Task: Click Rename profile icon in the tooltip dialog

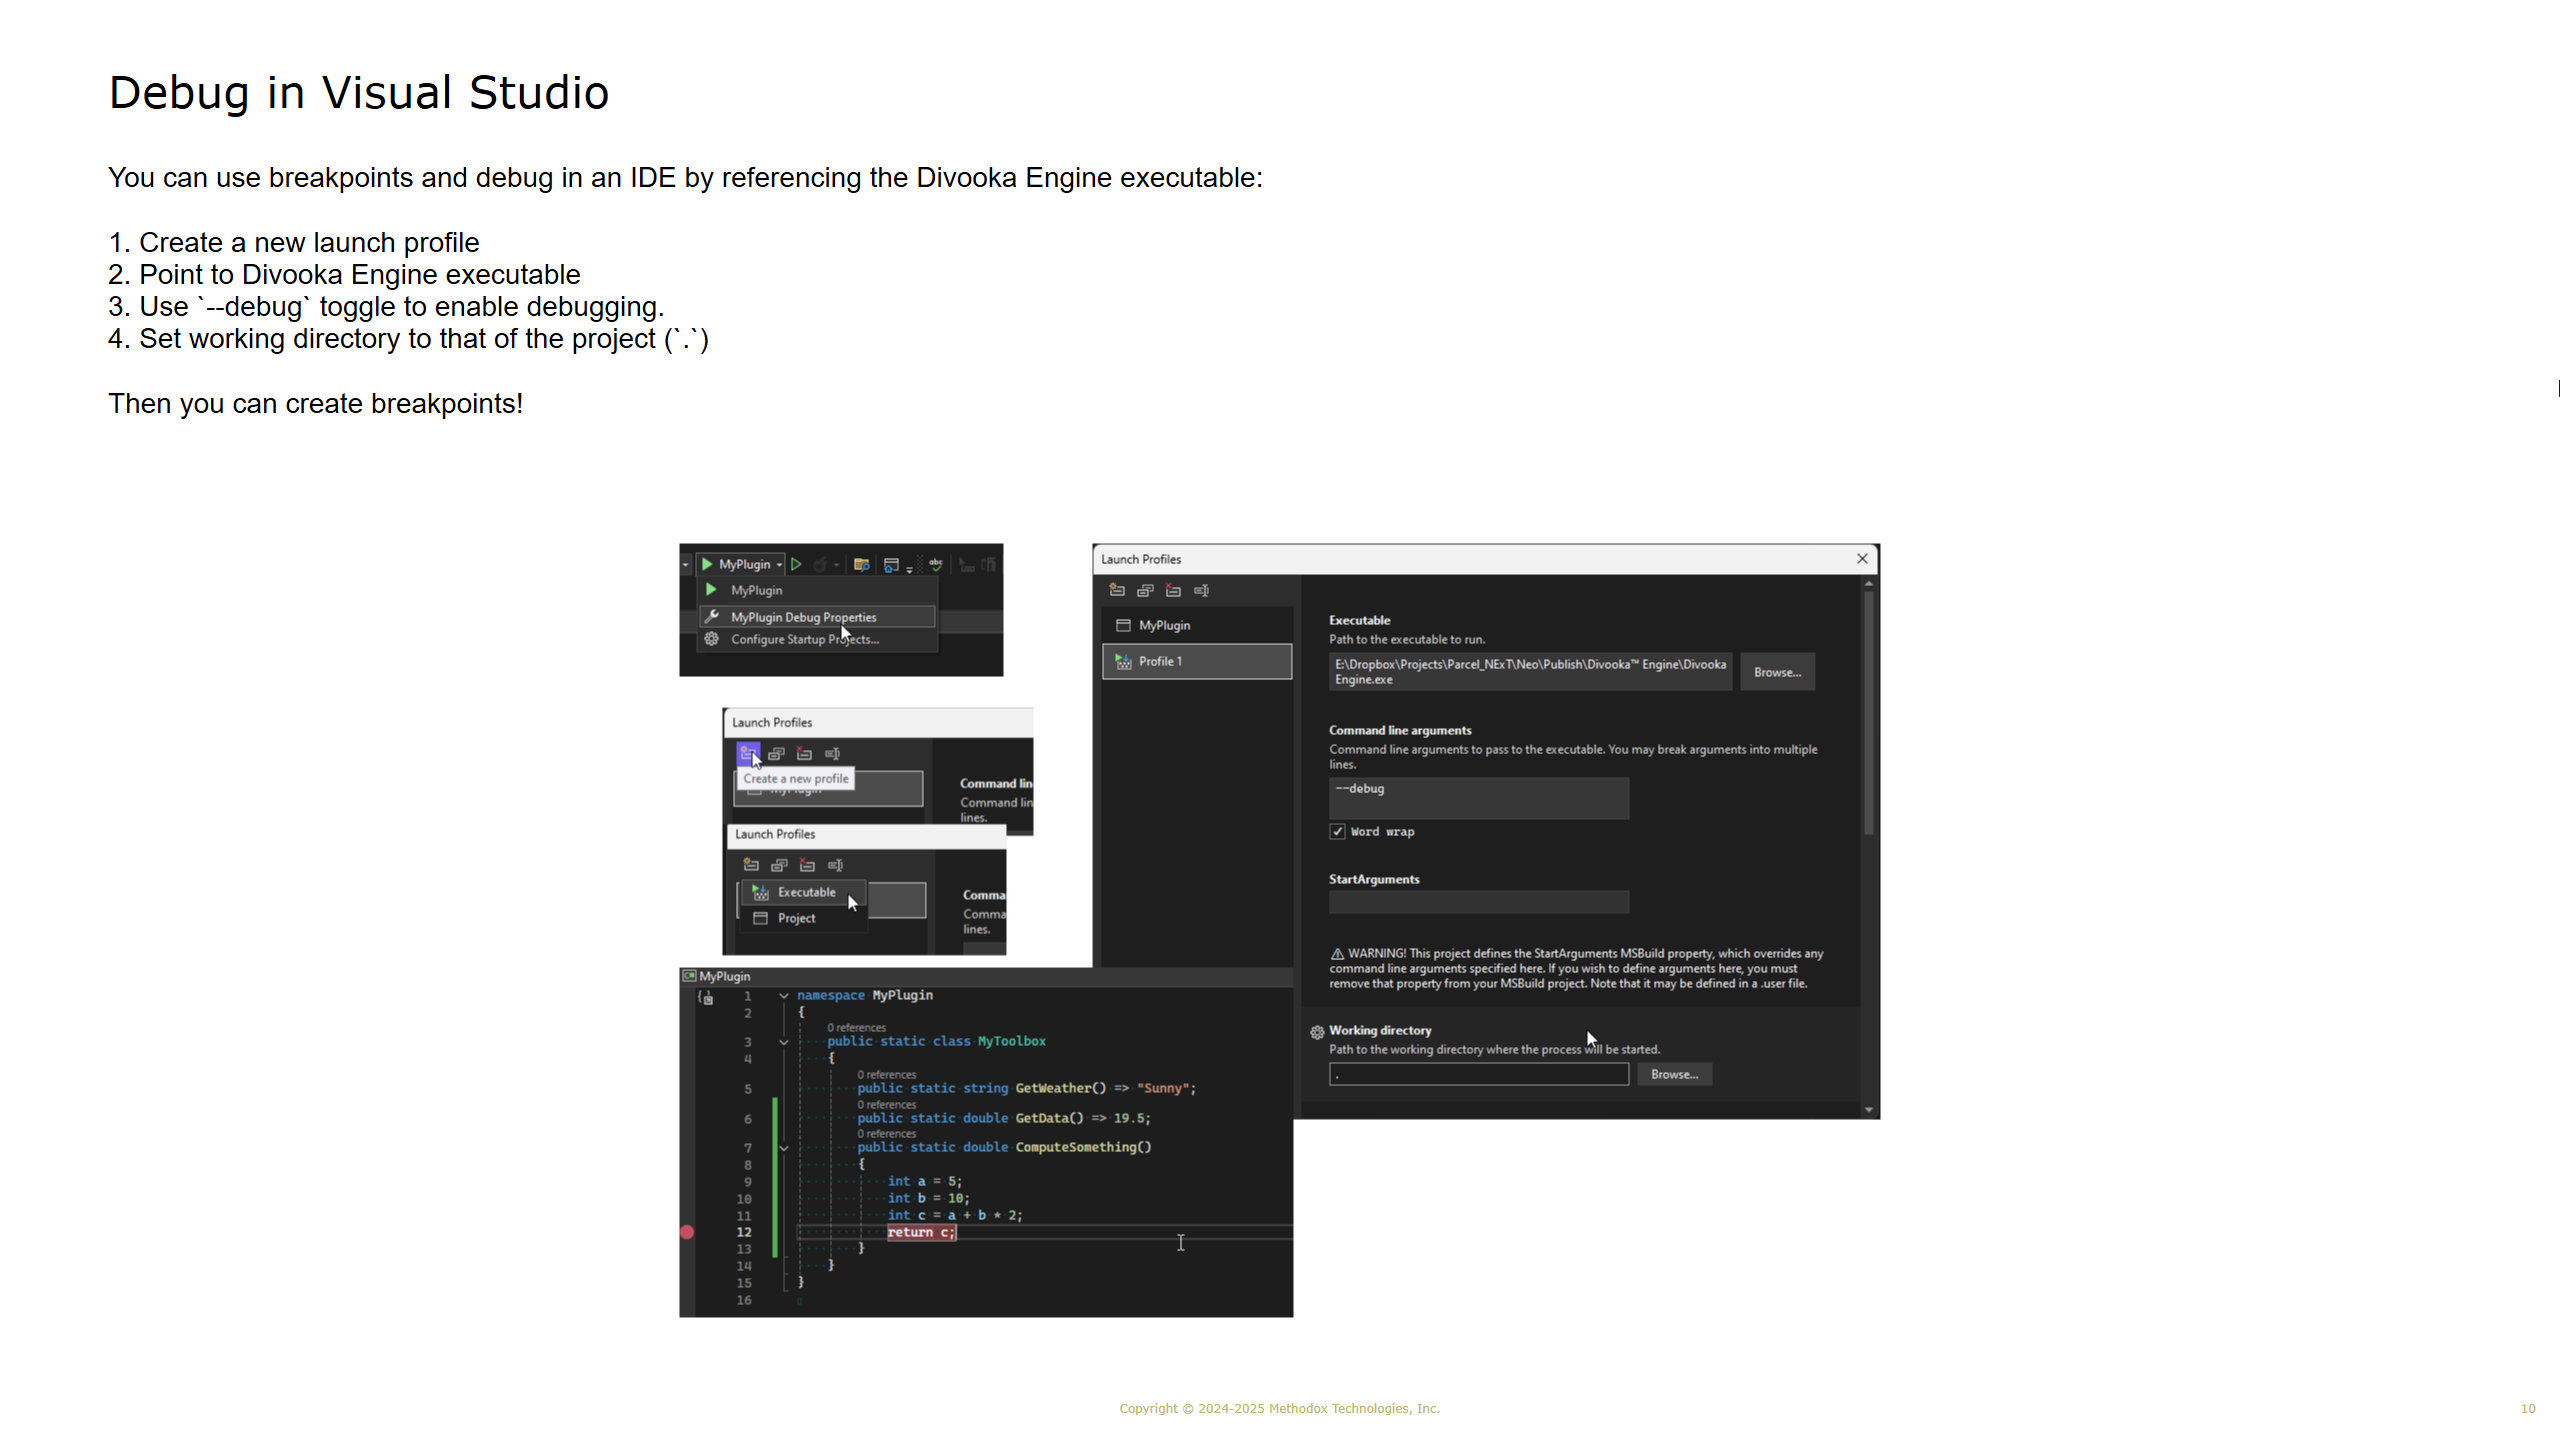Action: [x=832, y=753]
